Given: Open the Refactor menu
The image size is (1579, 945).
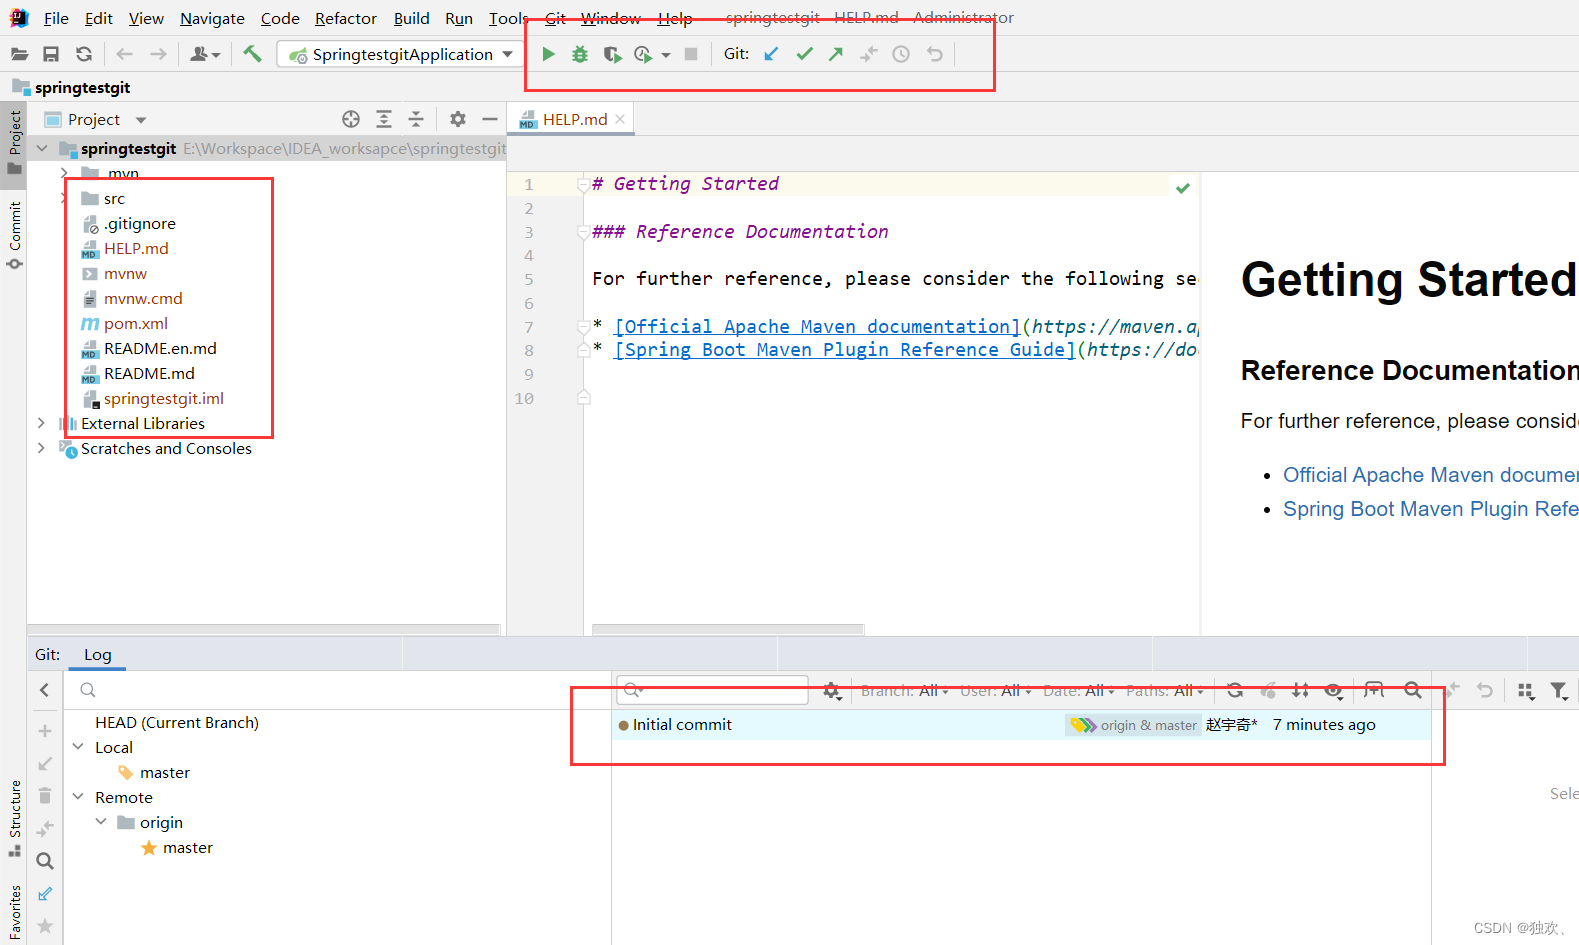Looking at the screenshot, I should pyautogui.click(x=345, y=18).
